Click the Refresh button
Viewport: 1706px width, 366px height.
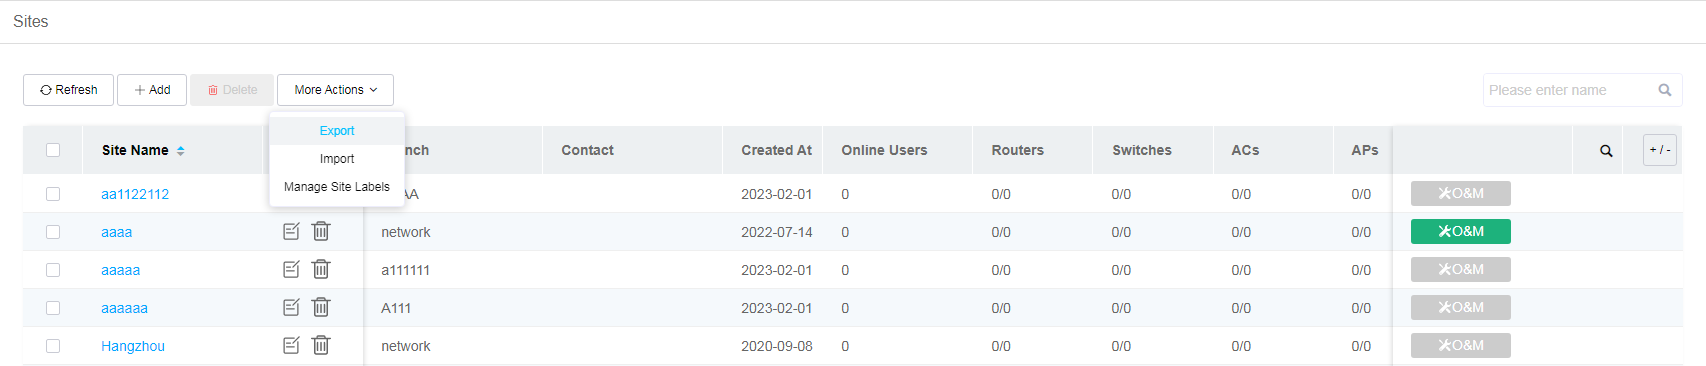pyautogui.click(x=68, y=90)
